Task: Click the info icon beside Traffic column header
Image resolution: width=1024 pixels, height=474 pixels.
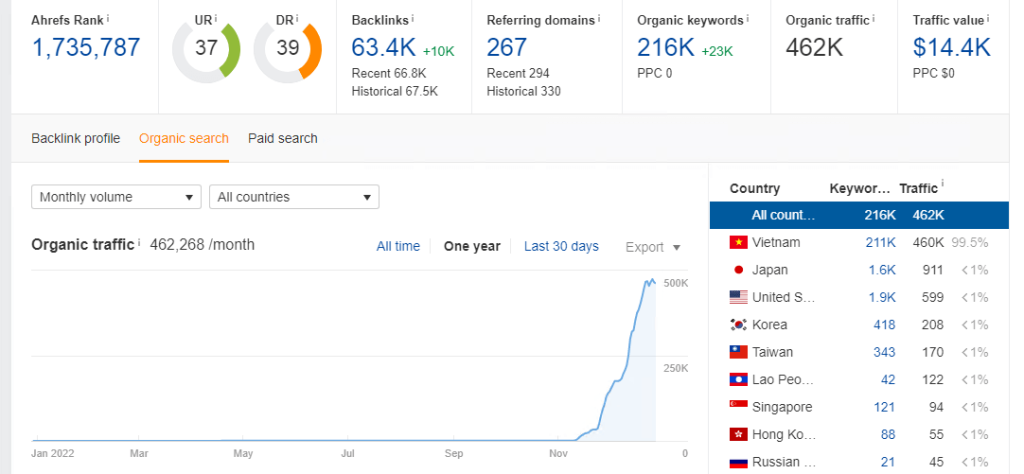Action: pos(942,185)
